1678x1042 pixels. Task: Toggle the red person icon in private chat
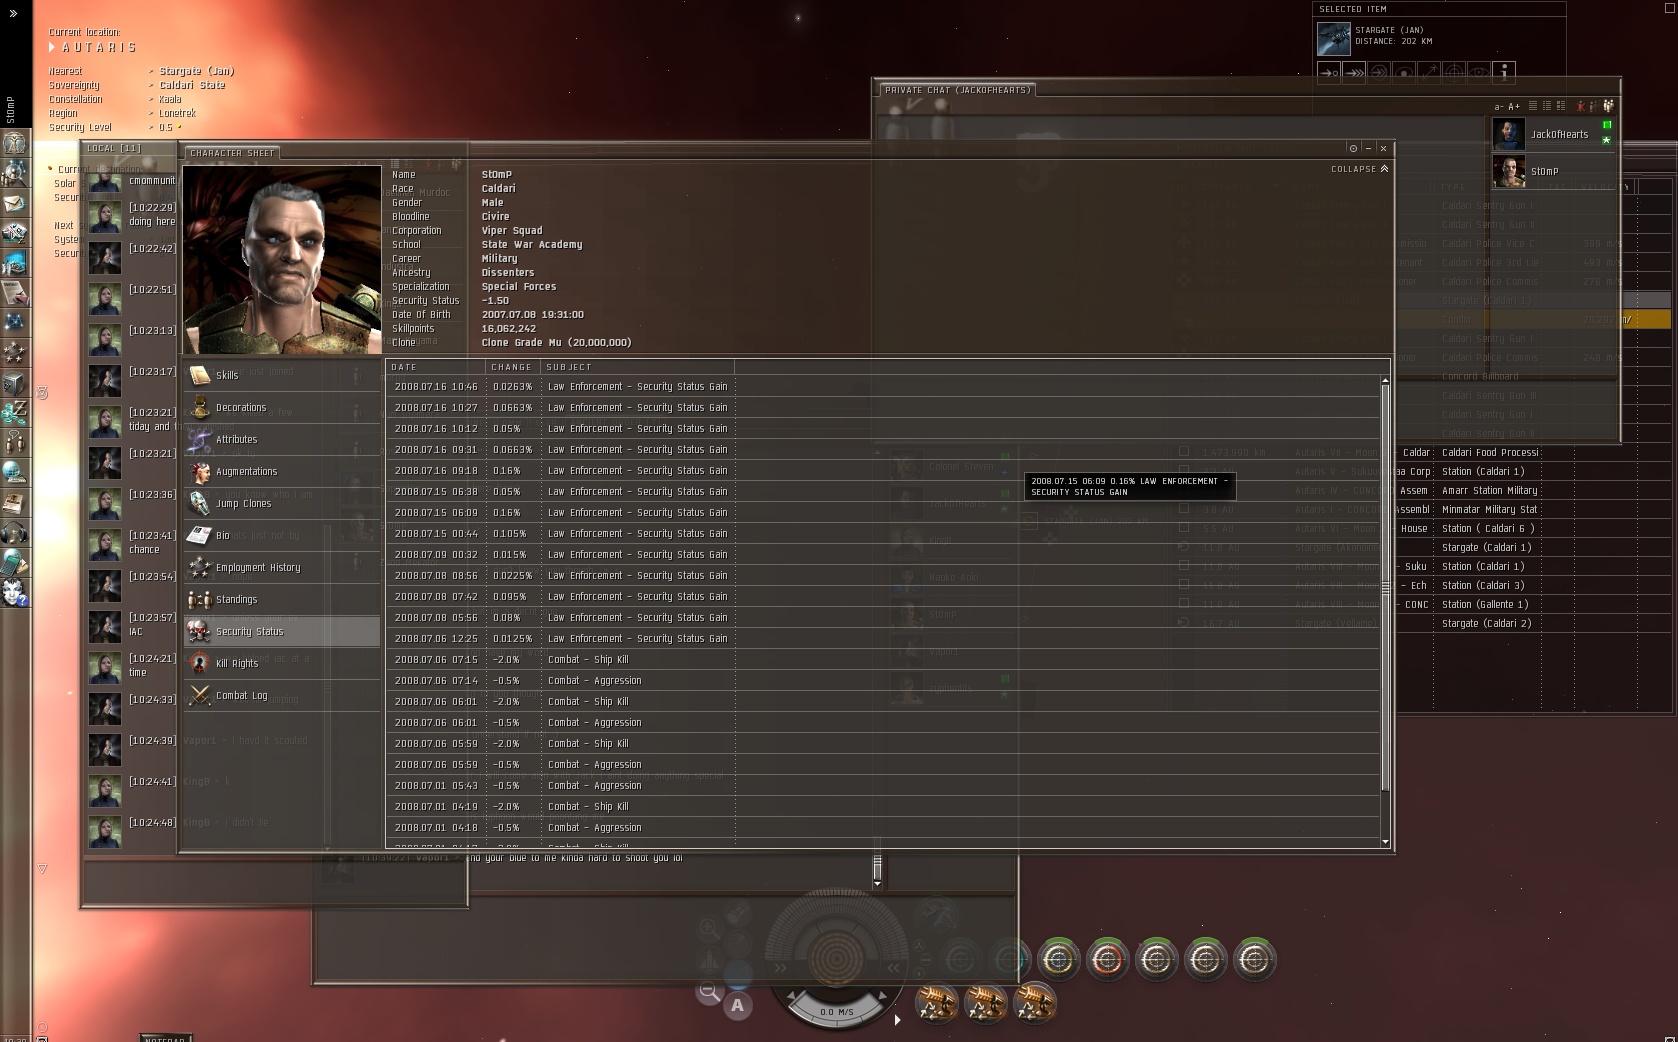[1581, 106]
